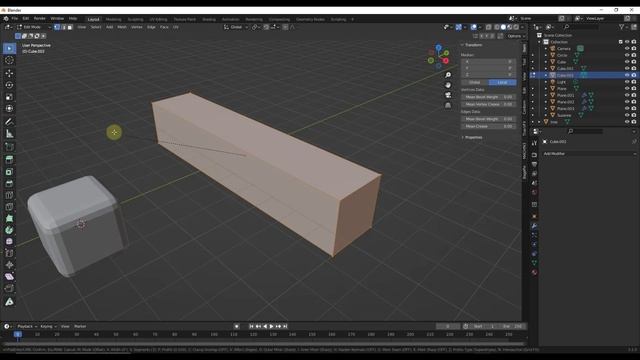Switch perspective/orthographic grid icon in the viewport
Image resolution: width=640 pixels, height=360 pixels.
pos(448,105)
